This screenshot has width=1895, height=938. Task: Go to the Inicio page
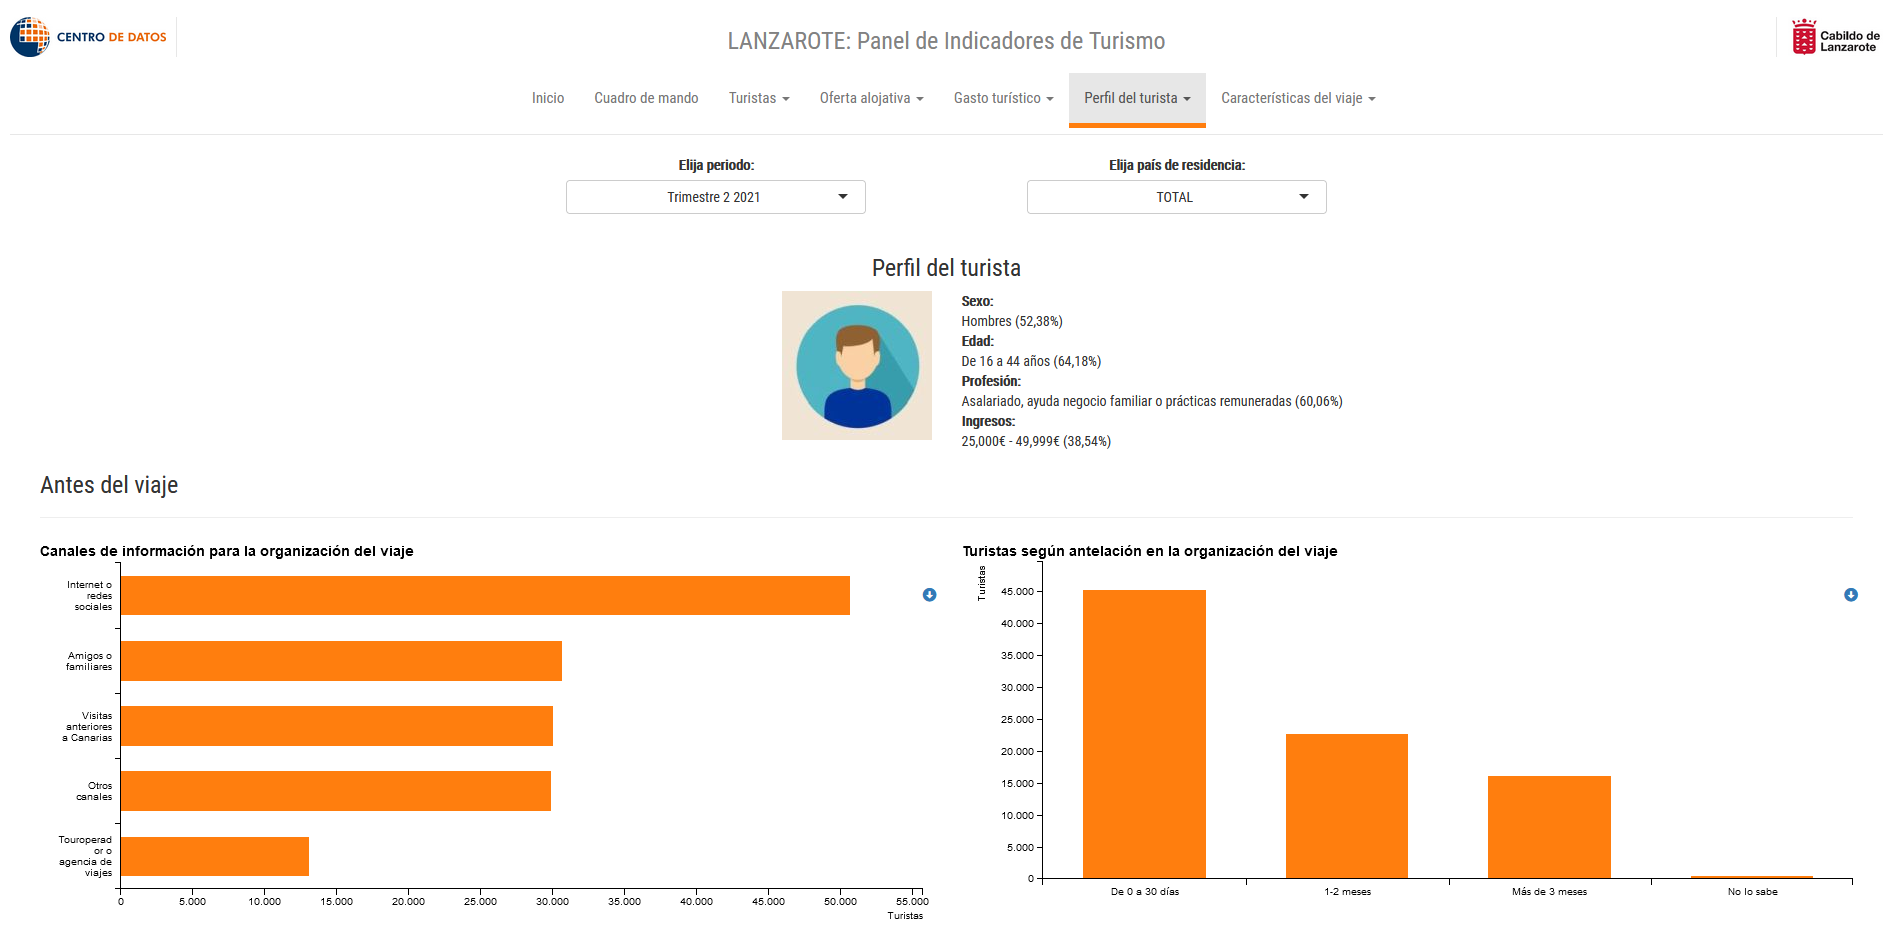(548, 98)
